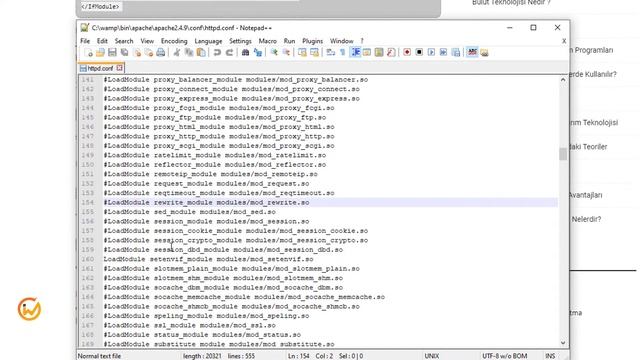Click the ssl_module line 167
The height and width of the screenshot is (360, 640).
point(189,325)
